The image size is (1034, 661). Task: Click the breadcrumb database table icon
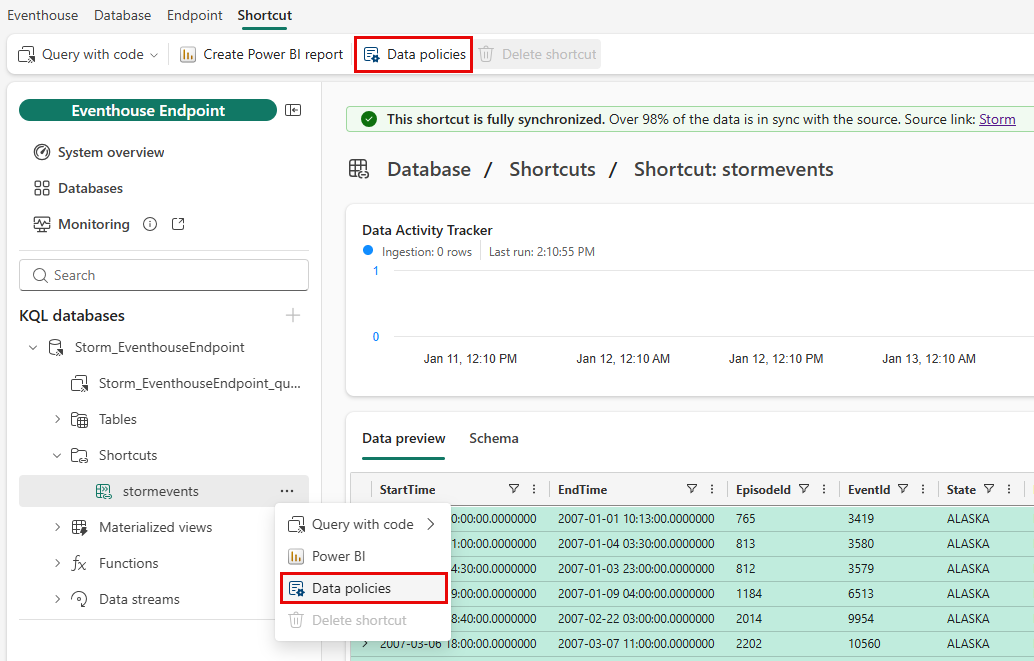pos(359,170)
